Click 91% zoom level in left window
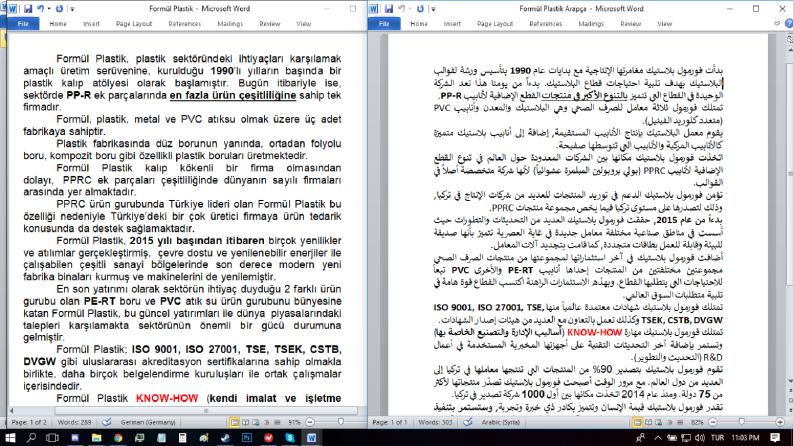This screenshot has width=793, height=446. (294, 422)
